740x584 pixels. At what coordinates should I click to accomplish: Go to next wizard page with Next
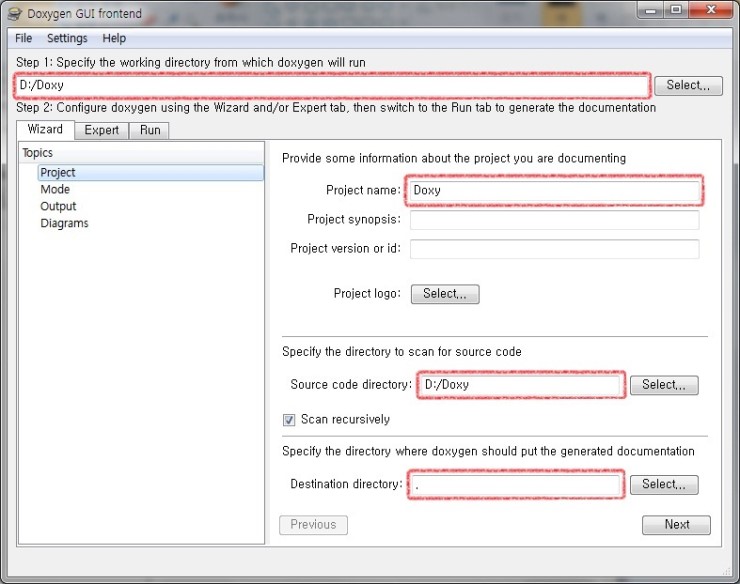coord(676,525)
